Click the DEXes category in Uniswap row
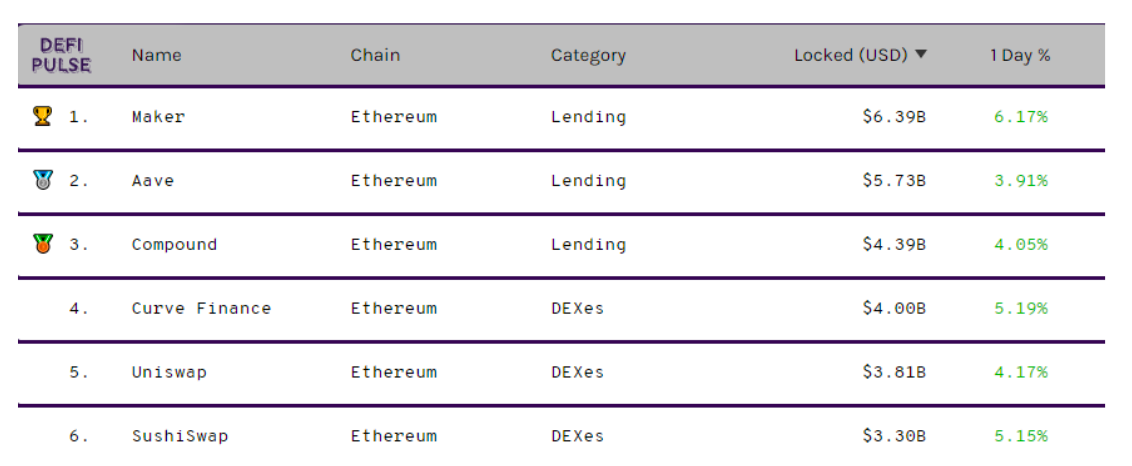Viewport: 1132px width, 466px height. 578,372
